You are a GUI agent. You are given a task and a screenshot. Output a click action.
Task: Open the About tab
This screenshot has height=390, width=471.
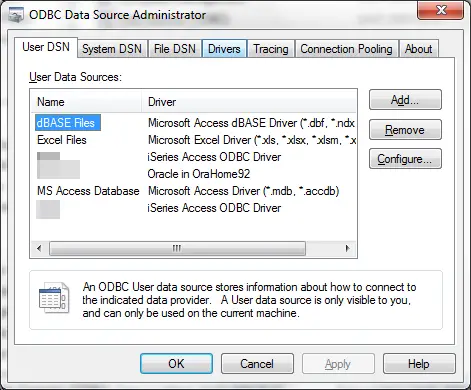point(418,49)
